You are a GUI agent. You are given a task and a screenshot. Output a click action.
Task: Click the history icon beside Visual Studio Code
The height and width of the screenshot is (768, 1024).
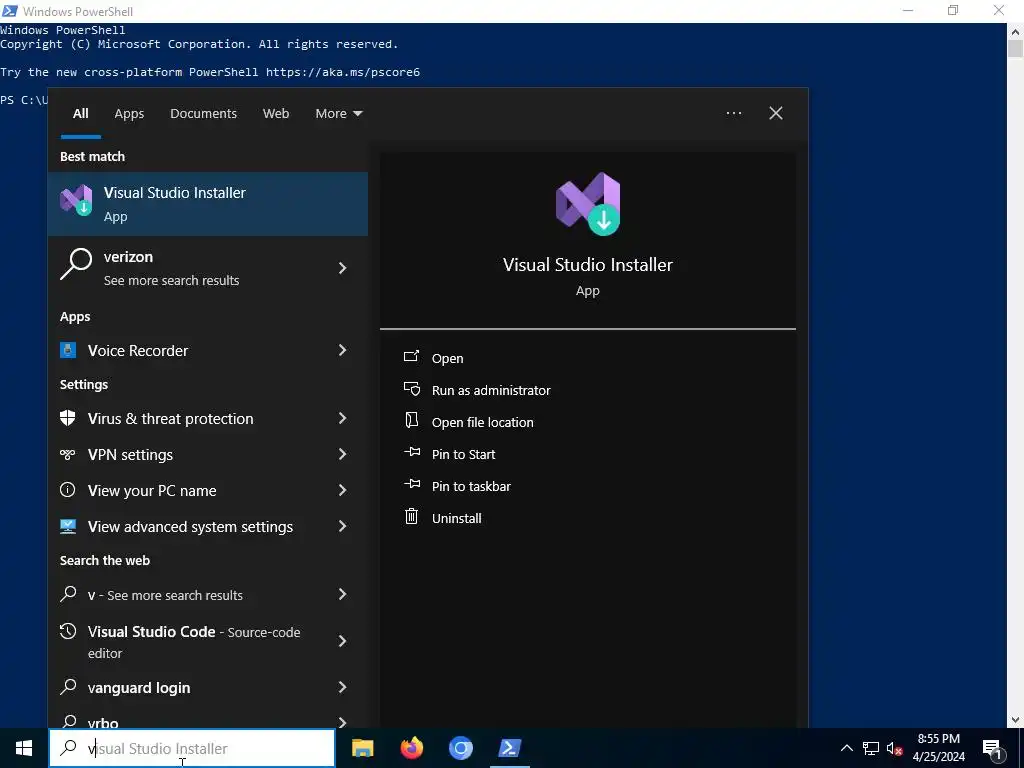click(x=68, y=631)
